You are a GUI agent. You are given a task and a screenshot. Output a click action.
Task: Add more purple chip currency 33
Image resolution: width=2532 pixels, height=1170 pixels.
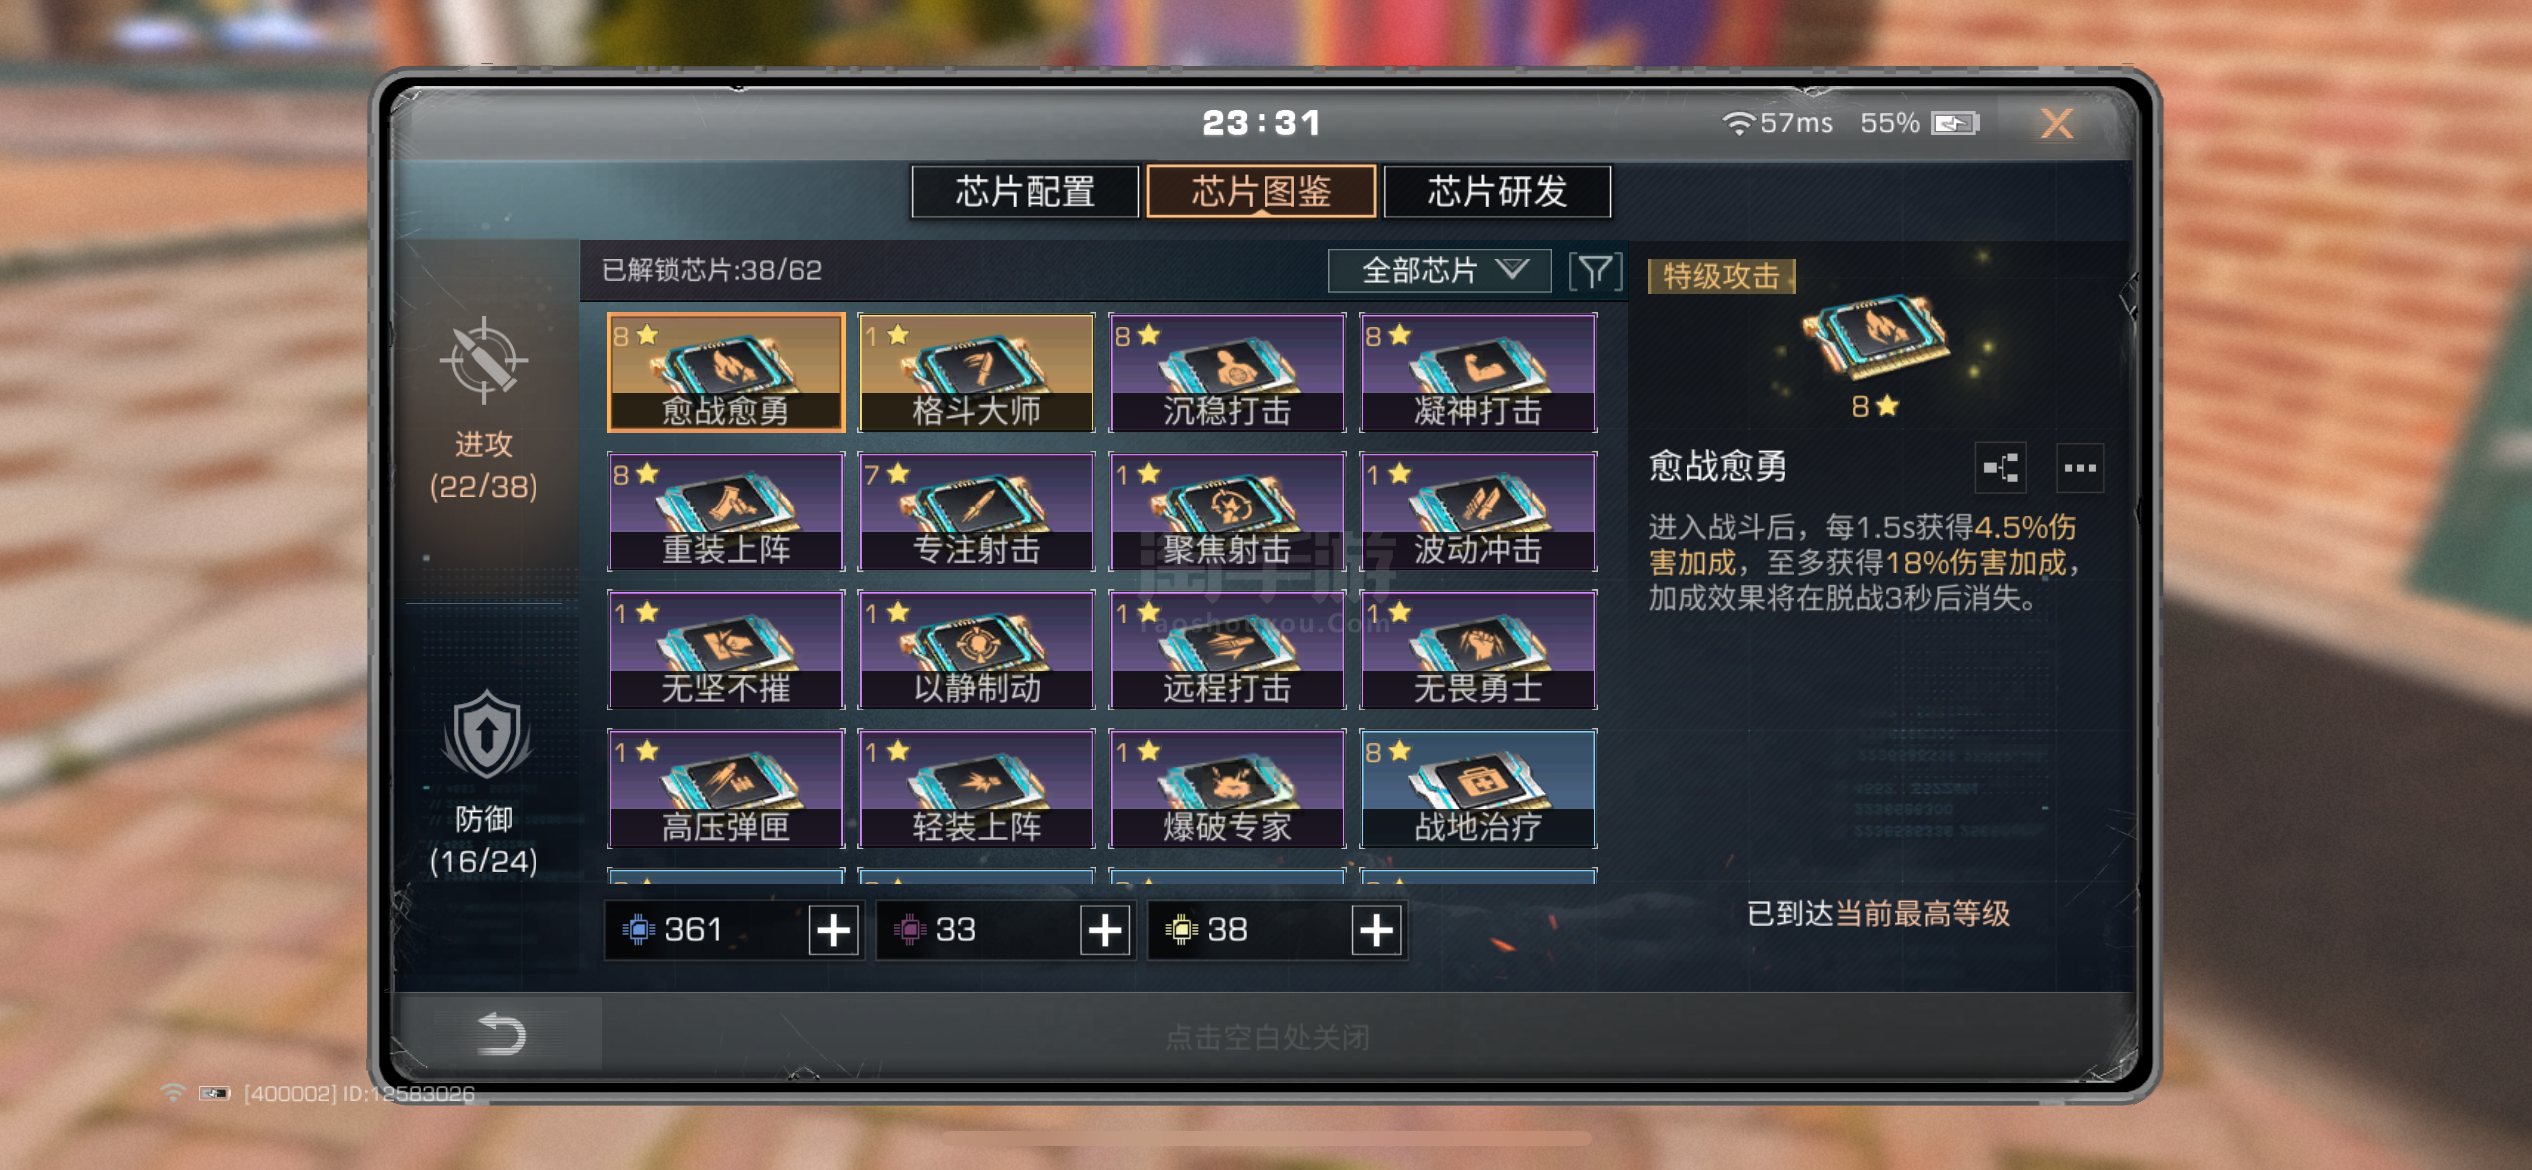click(1105, 931)
